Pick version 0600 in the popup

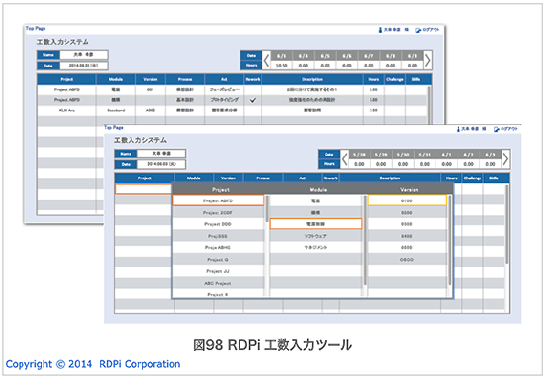coord(407,260)
